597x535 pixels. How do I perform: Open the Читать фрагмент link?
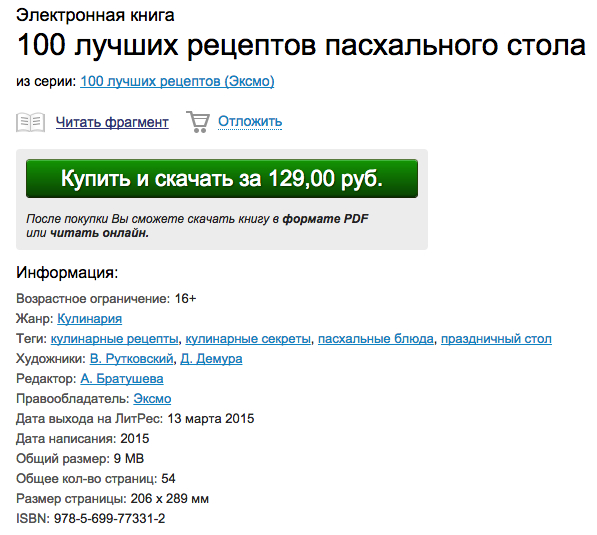click(112, 122)
